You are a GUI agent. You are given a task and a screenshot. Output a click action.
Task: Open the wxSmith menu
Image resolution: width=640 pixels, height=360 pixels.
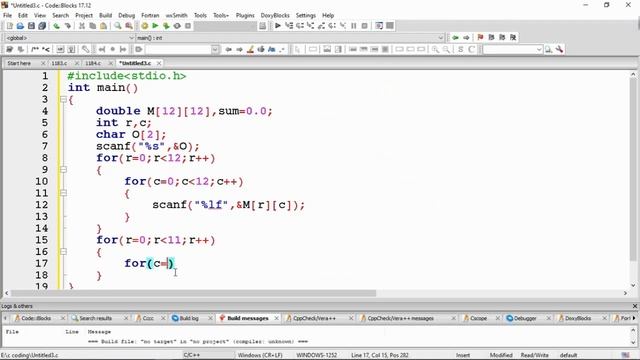pos(176,15)
